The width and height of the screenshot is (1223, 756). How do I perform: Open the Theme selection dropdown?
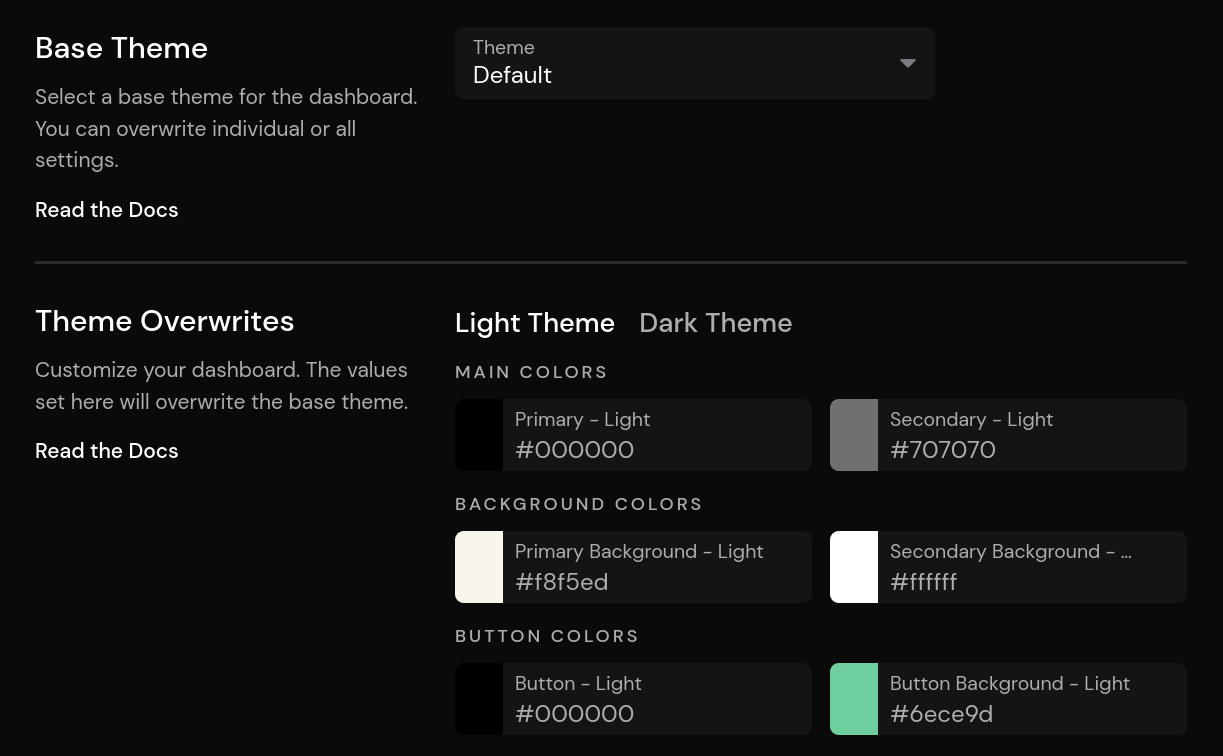[694, 63]
